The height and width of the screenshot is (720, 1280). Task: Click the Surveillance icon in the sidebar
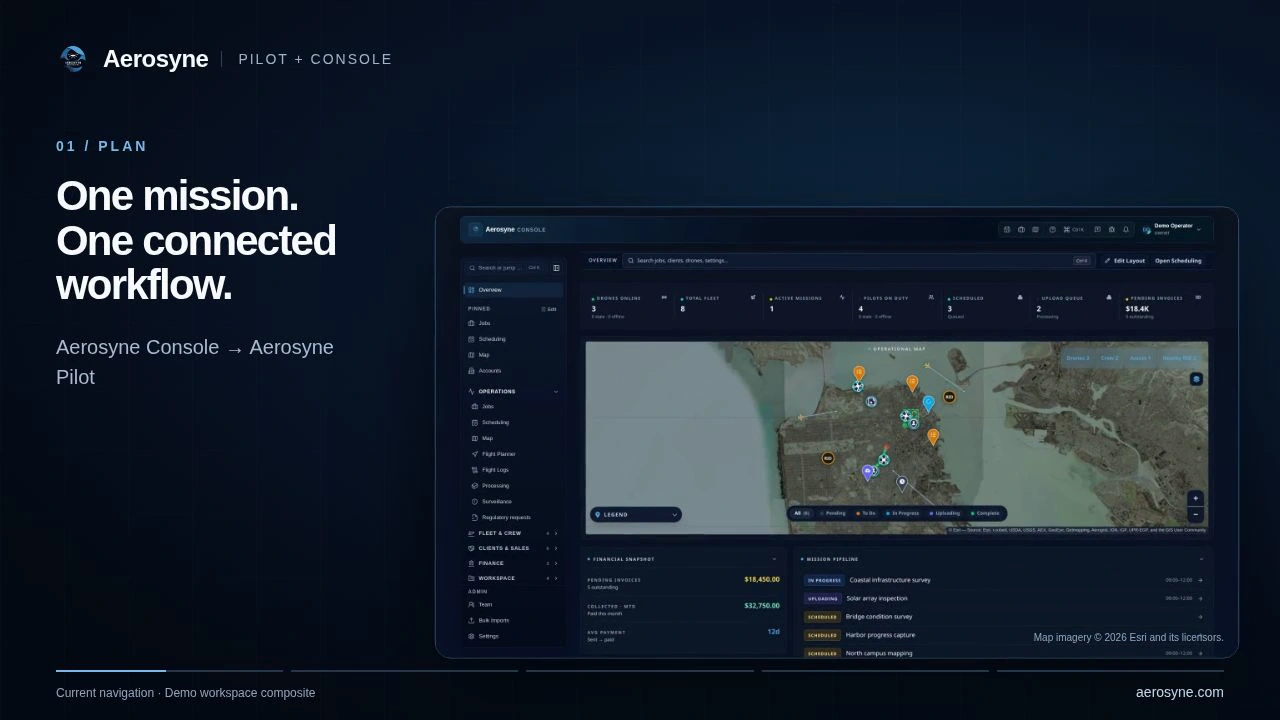pos(475,502)
